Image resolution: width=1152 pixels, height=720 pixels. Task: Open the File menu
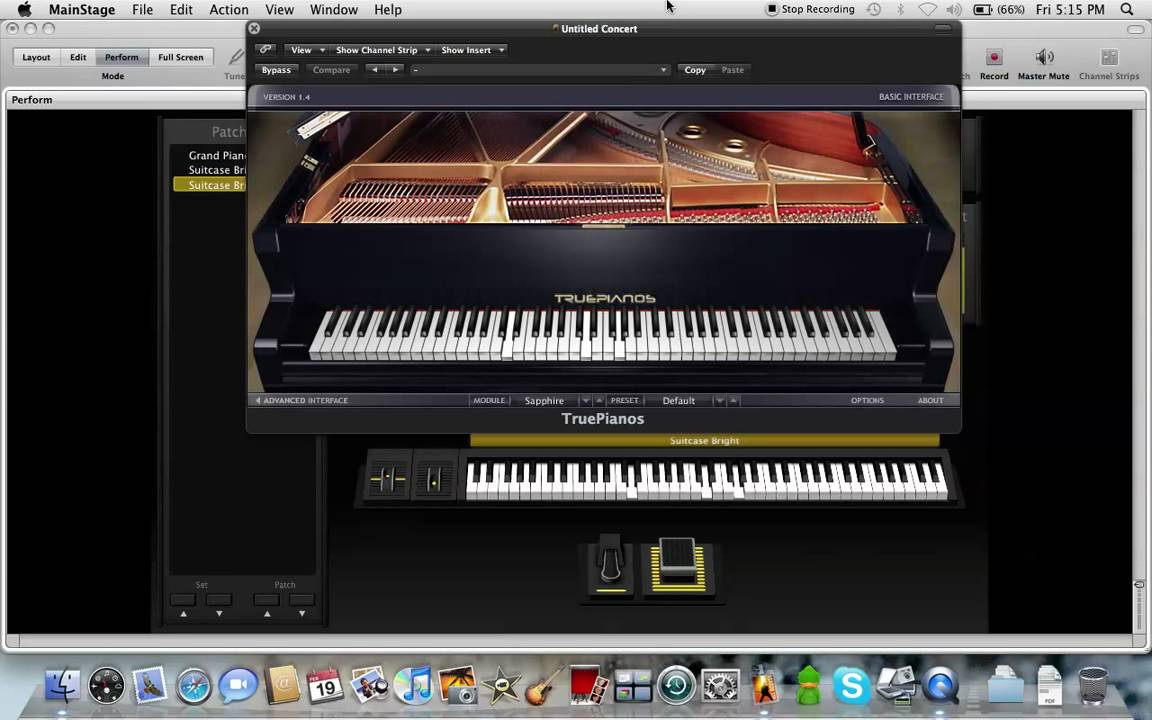coord(143,10)
